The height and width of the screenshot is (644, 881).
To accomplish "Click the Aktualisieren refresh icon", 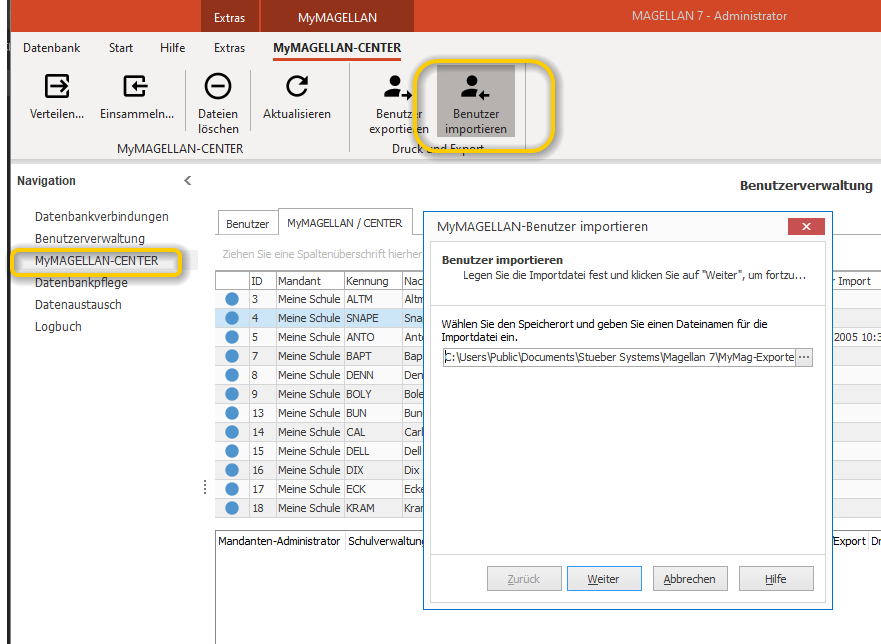I will tap(297, 87).
